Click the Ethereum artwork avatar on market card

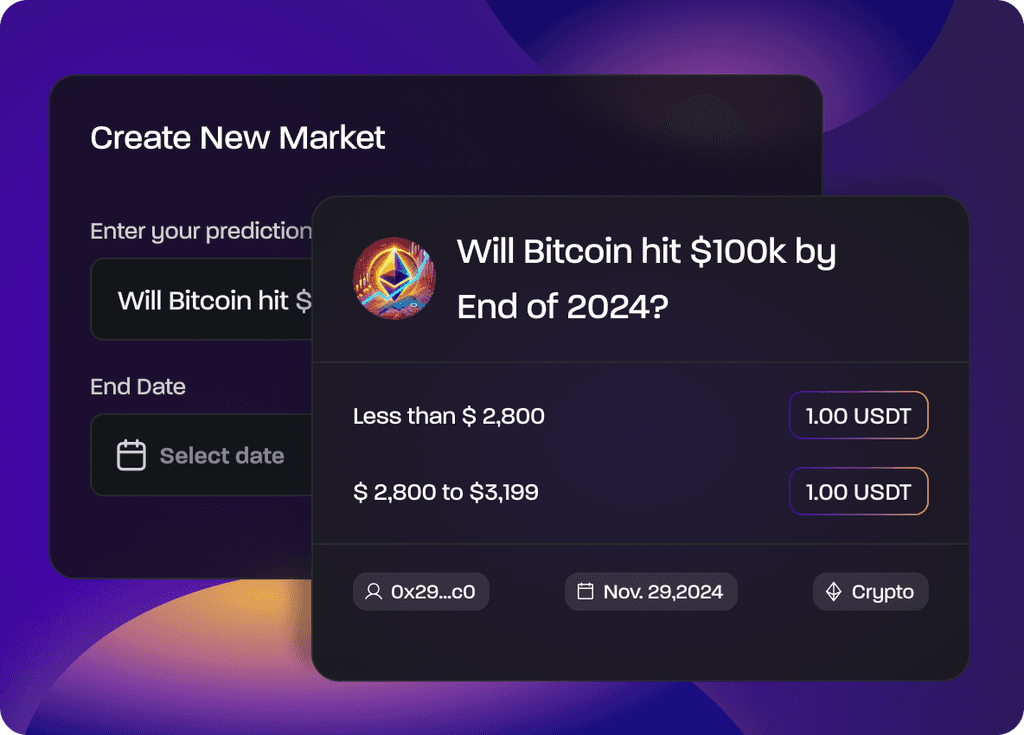pyautogui.click(x=394, y=278)
